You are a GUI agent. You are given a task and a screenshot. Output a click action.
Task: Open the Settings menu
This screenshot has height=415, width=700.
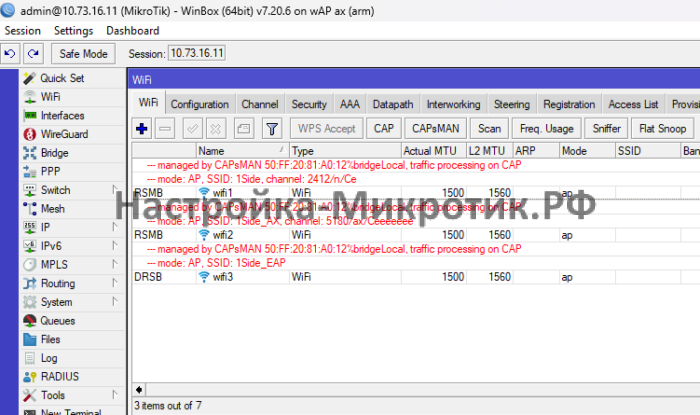tap(74, 31)
